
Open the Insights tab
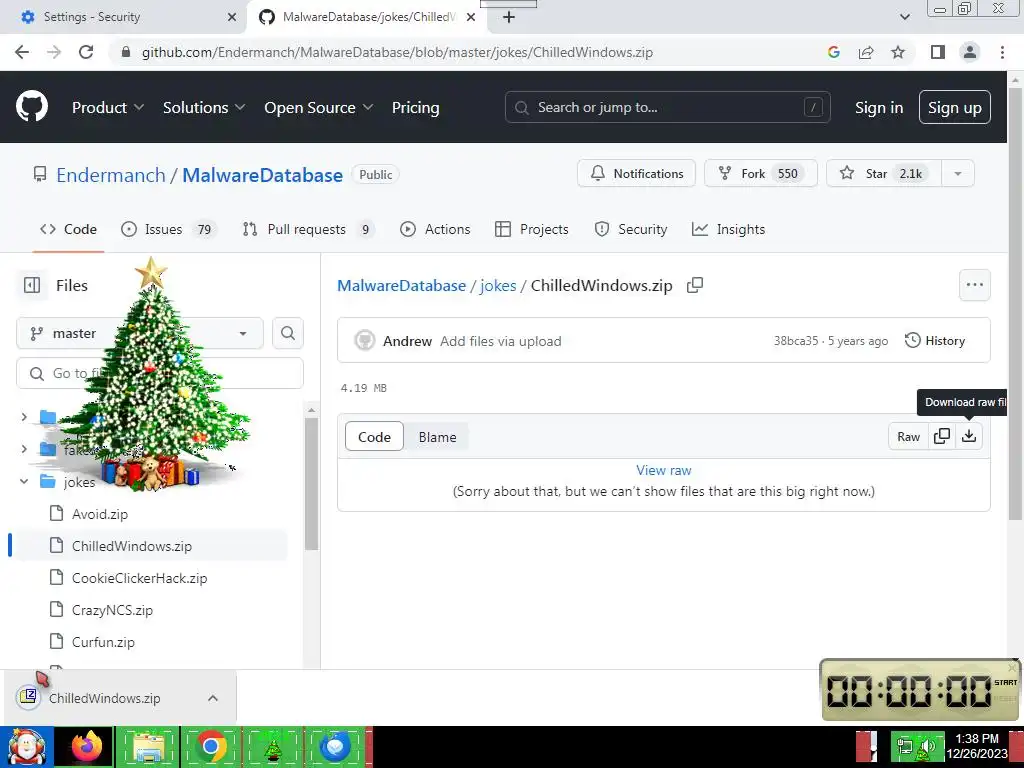pos(729,229)
